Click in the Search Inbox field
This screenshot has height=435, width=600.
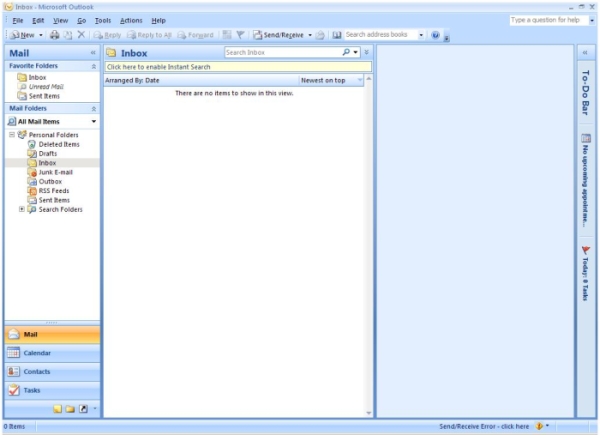[x=283, y=52]
